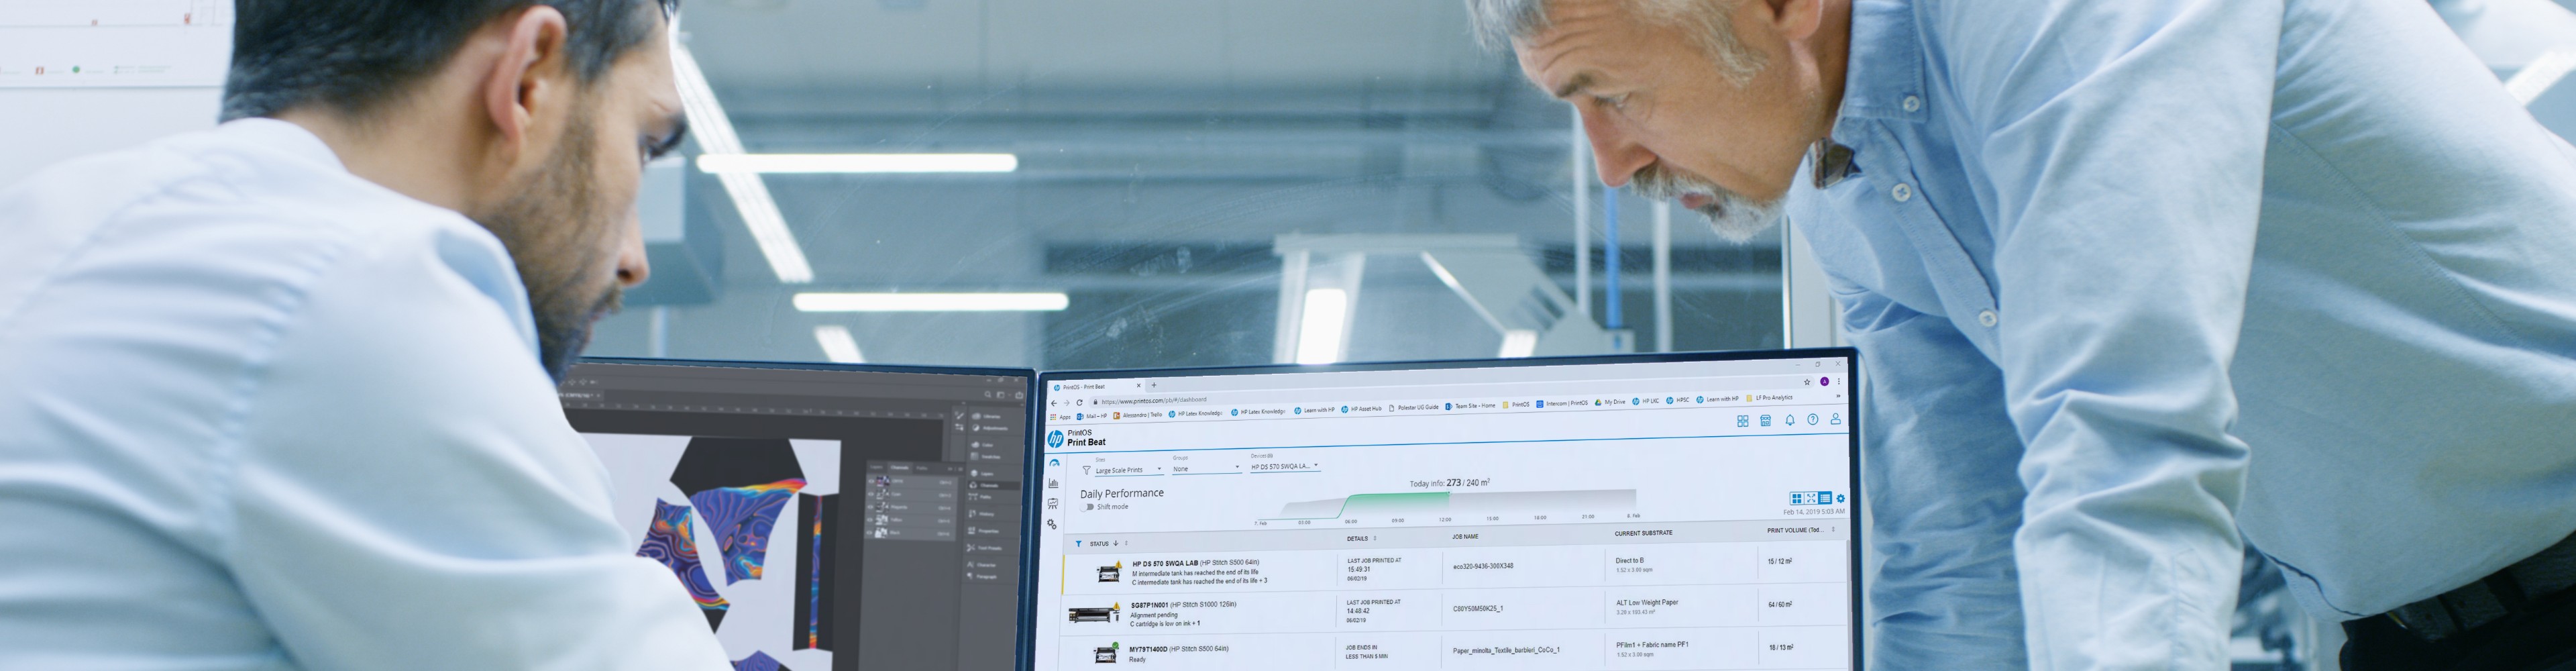Image resolution: width=2576 pixels, height=671 pixels.
Task: Open the notifications bell in PrintOS
Action: (1790, 420)
